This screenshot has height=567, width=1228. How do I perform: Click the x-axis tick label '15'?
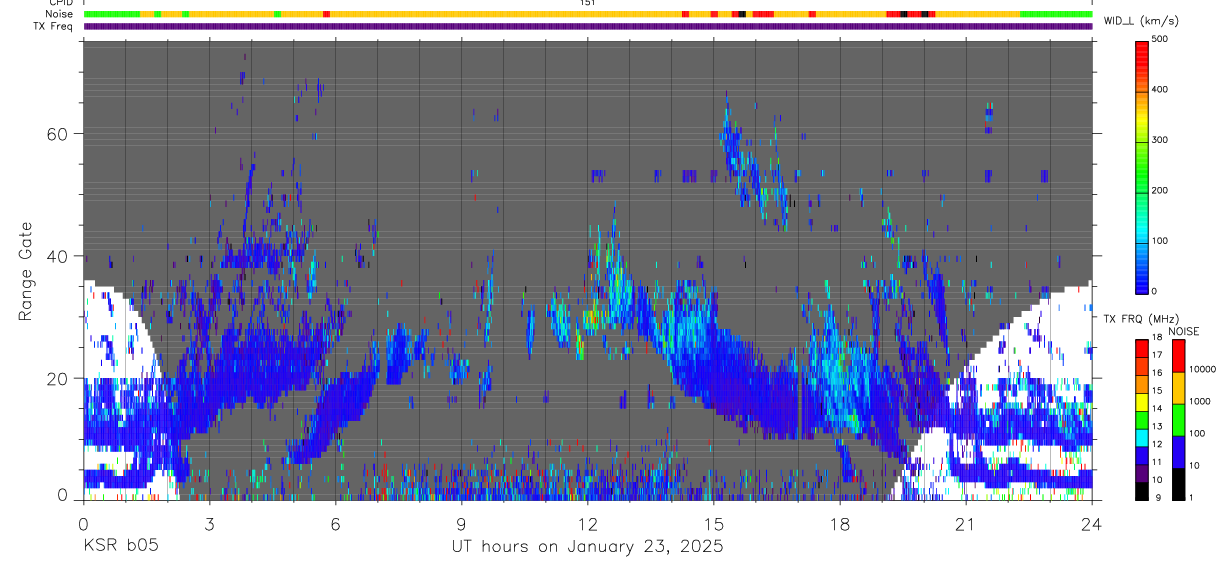click(x=713, y=523)
